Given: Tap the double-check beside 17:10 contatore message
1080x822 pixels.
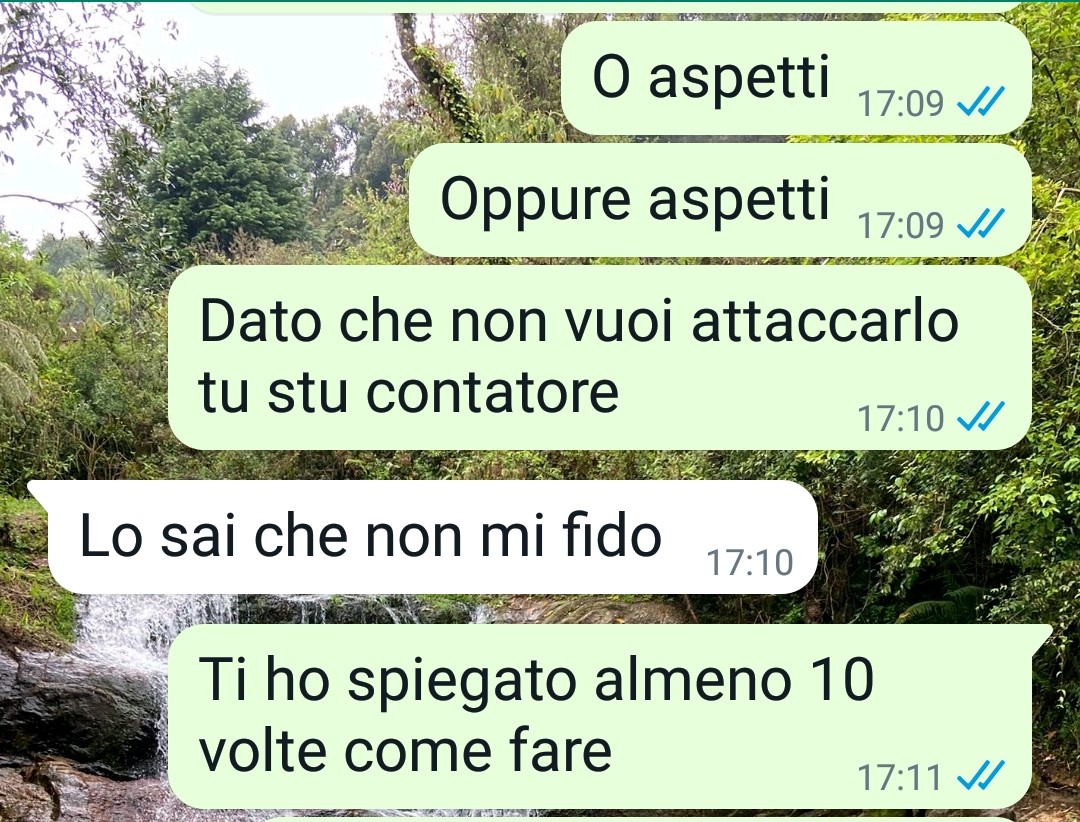Looking at the screenshot, I should pos(981,417).
